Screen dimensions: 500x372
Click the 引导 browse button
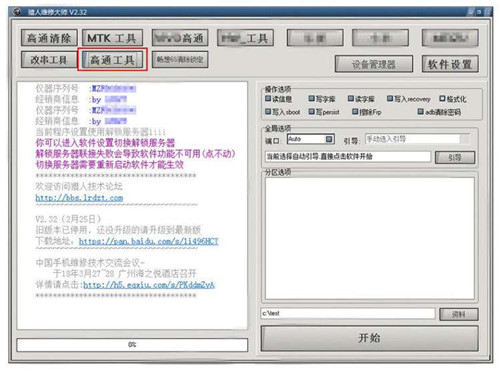click(x=455, y=157)
